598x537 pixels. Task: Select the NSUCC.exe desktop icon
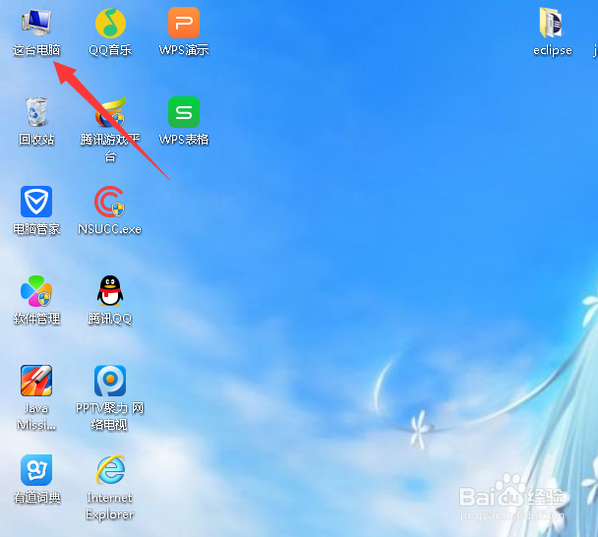pyautogui.click(x=110, y=201)
